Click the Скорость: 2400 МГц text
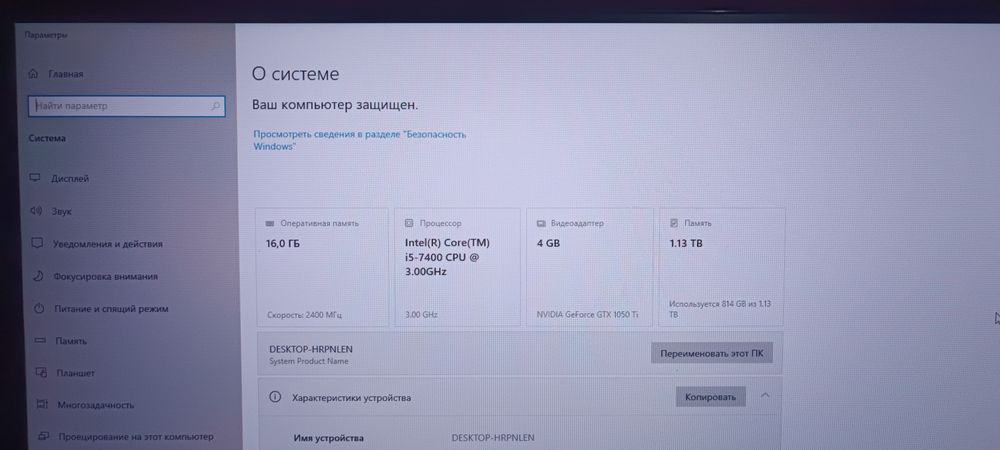 tap(304, 315)
